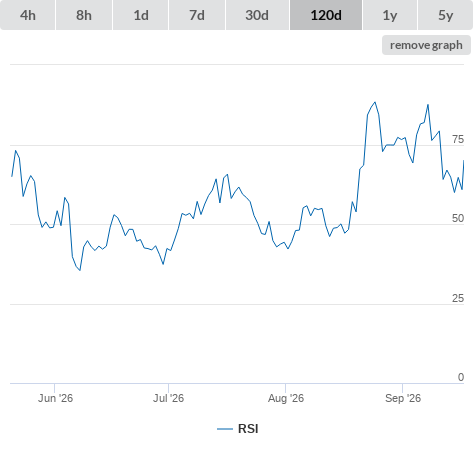Select the 8h range tab
The height and width of the screenshot is (455, 474).
point(84,15)
